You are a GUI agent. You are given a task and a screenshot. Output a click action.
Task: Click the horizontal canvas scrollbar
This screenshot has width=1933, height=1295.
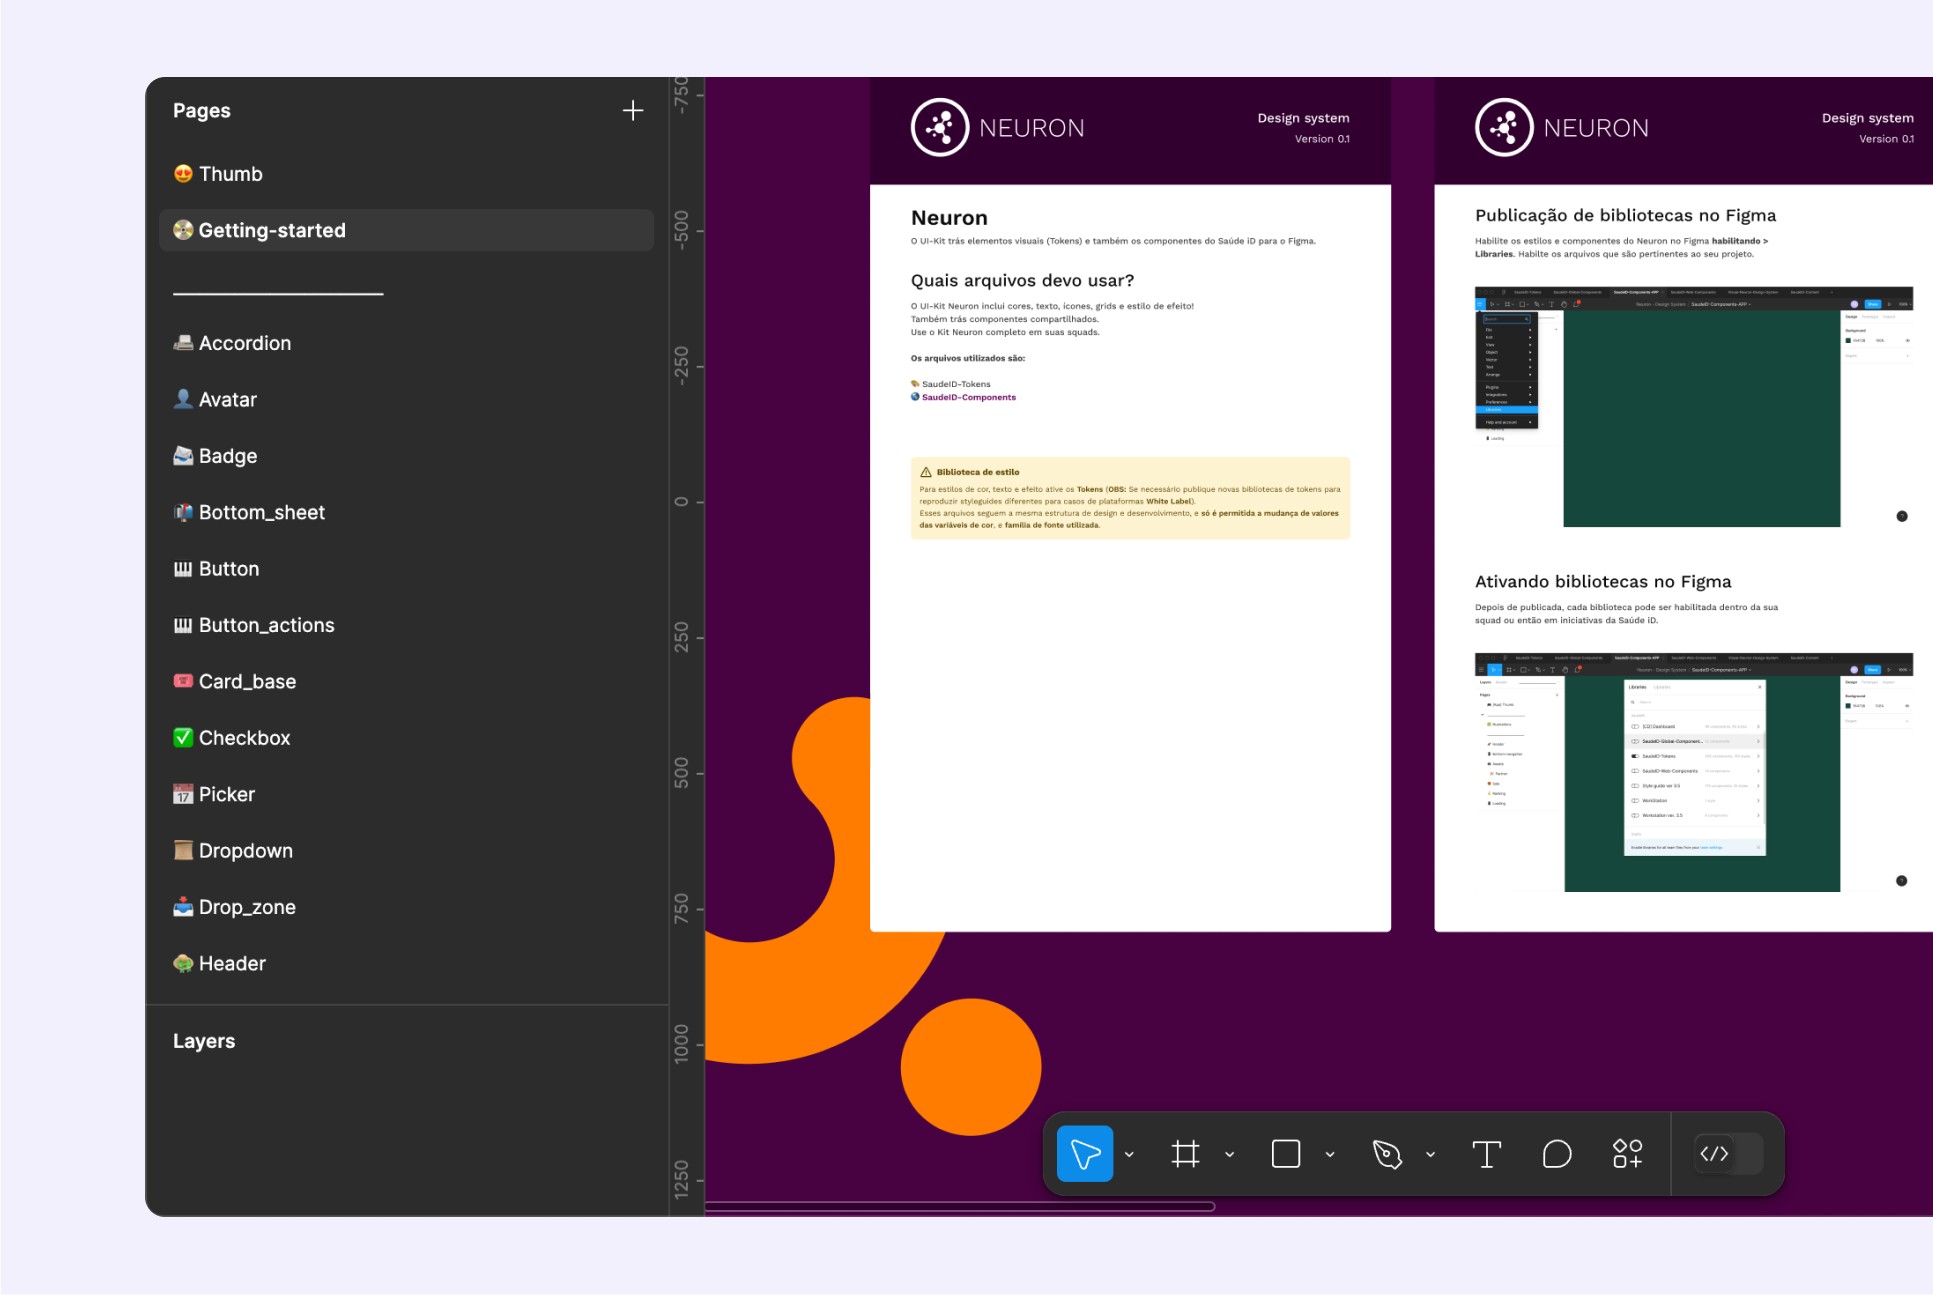click(960, 1207)
